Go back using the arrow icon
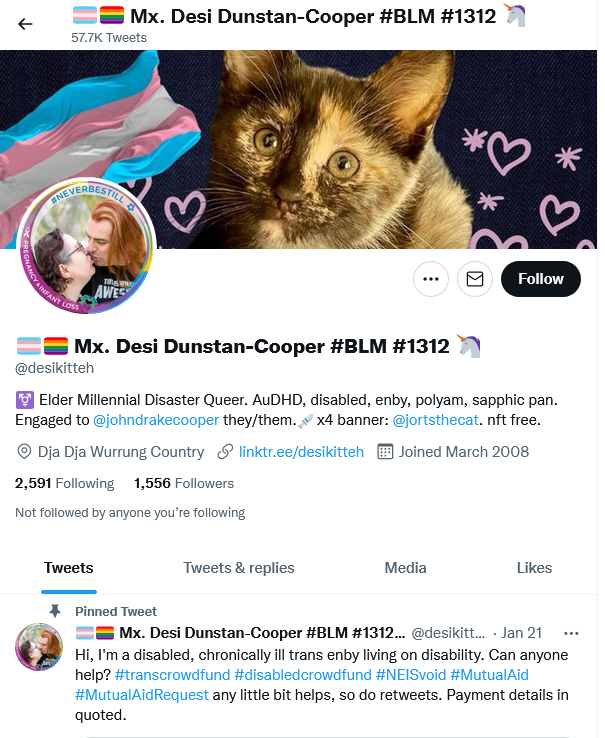 [x=25, y=24]
